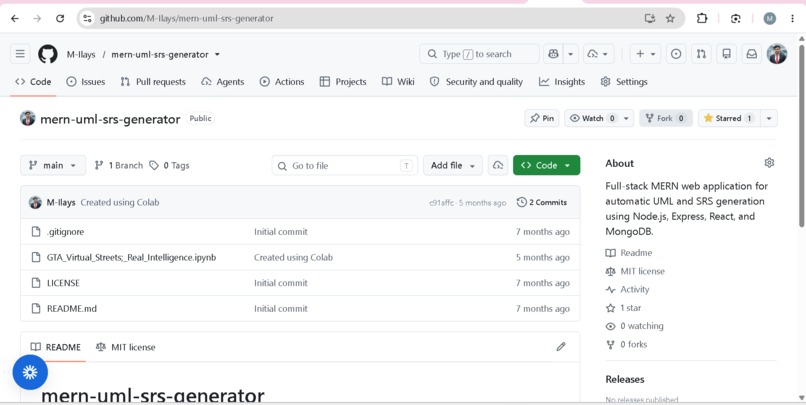Open the Notifications inbox icon
The width and height of the screenshot is (806, 405).
752,54
